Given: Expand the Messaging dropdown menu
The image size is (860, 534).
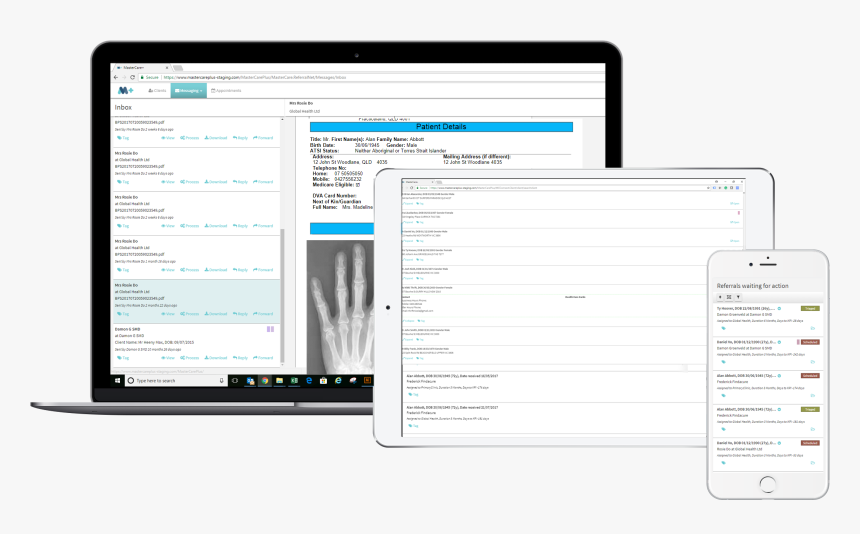Looking at the screenshot, I should (x=188, y=90).
